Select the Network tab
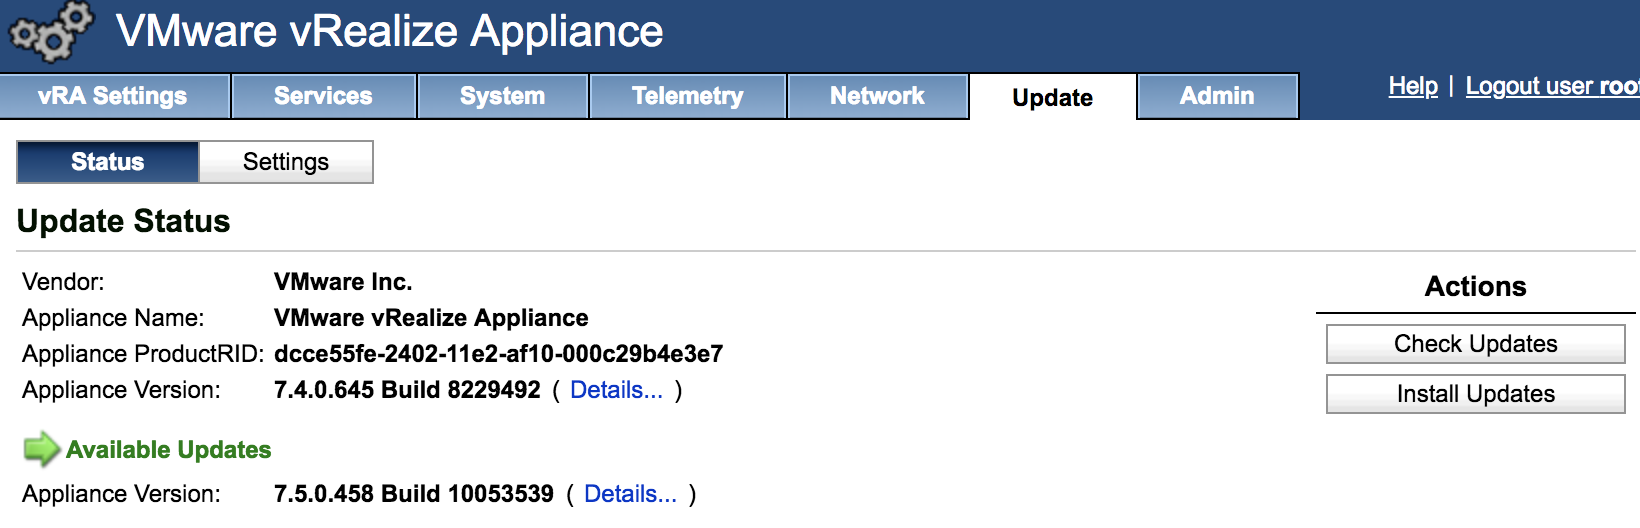The height and width of the screenshot is (528, 1640). tap(877, 96)
